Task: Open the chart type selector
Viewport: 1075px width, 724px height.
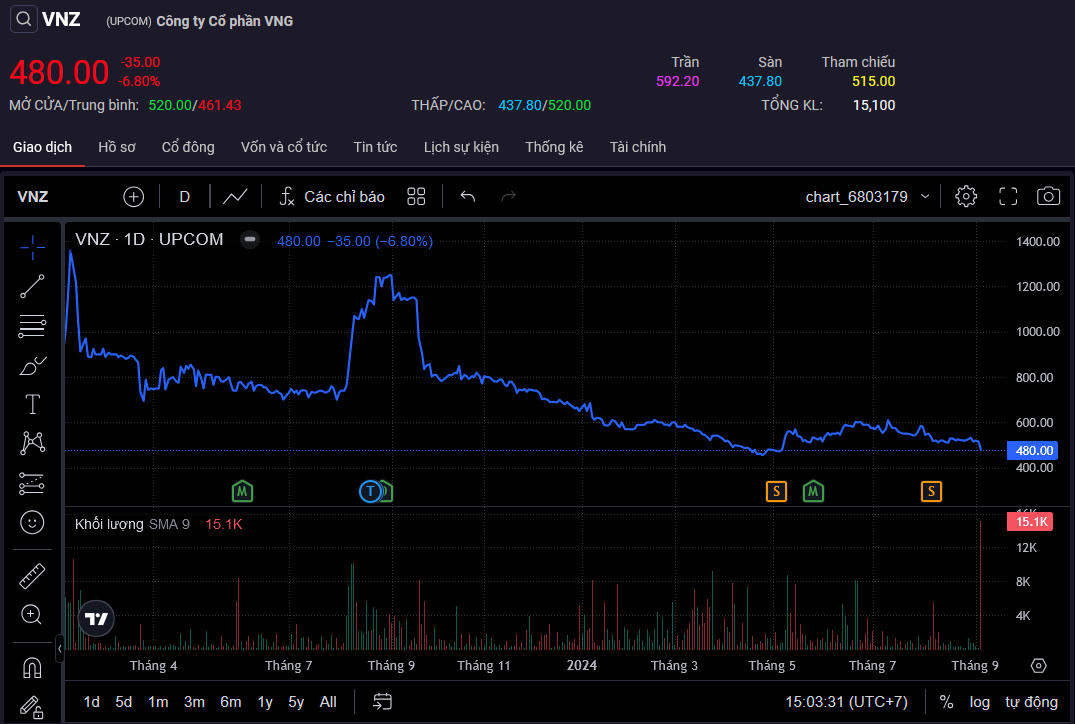Action: (235, 196)
